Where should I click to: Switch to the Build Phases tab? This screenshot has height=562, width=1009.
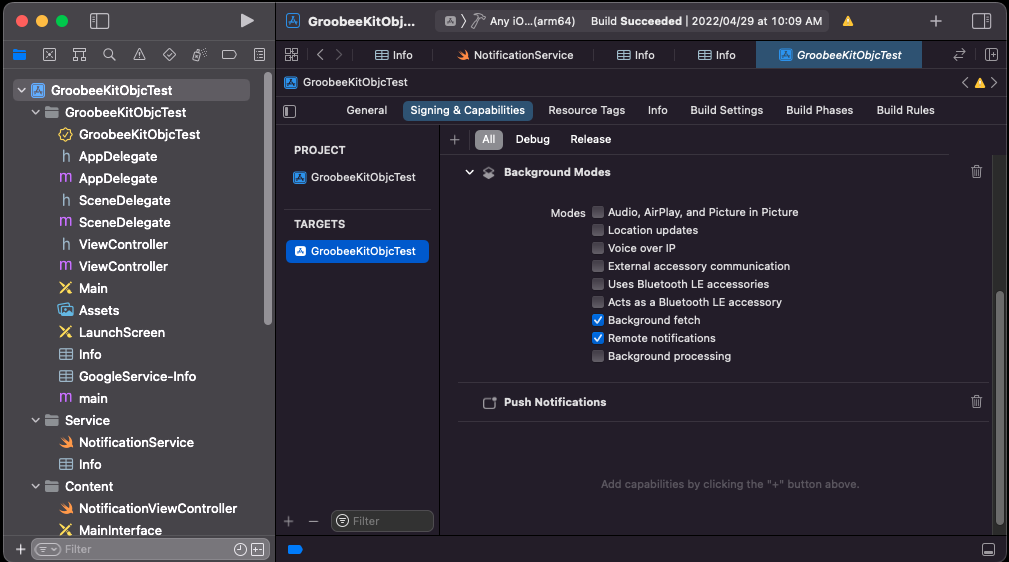click(x=819, y=110)
